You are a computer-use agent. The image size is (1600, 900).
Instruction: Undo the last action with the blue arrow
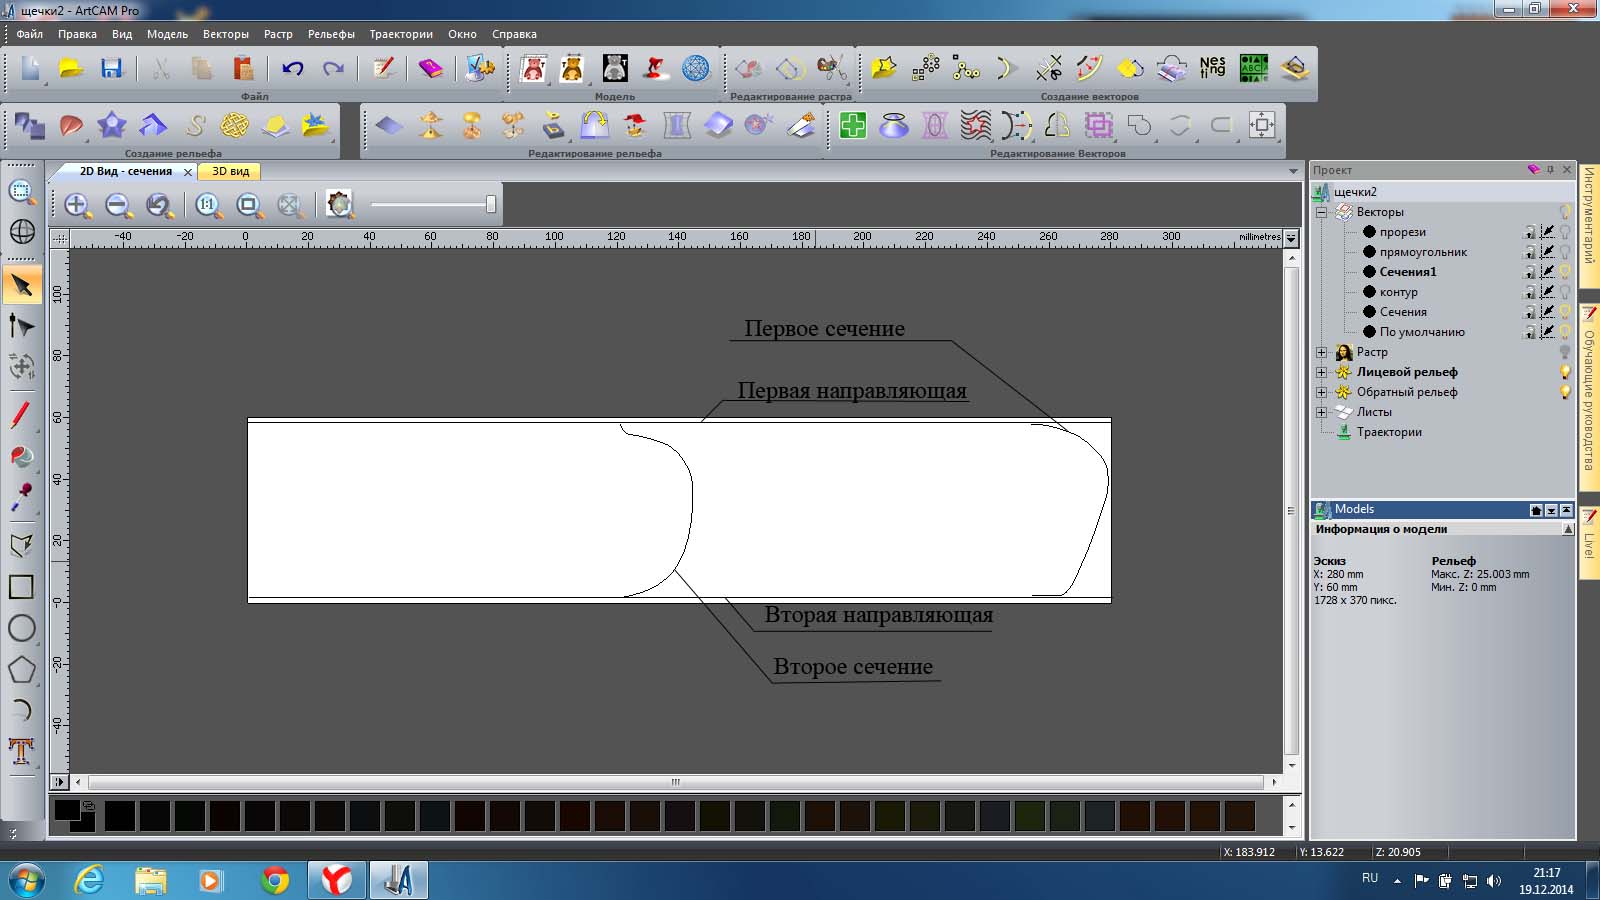pos(292,68)
